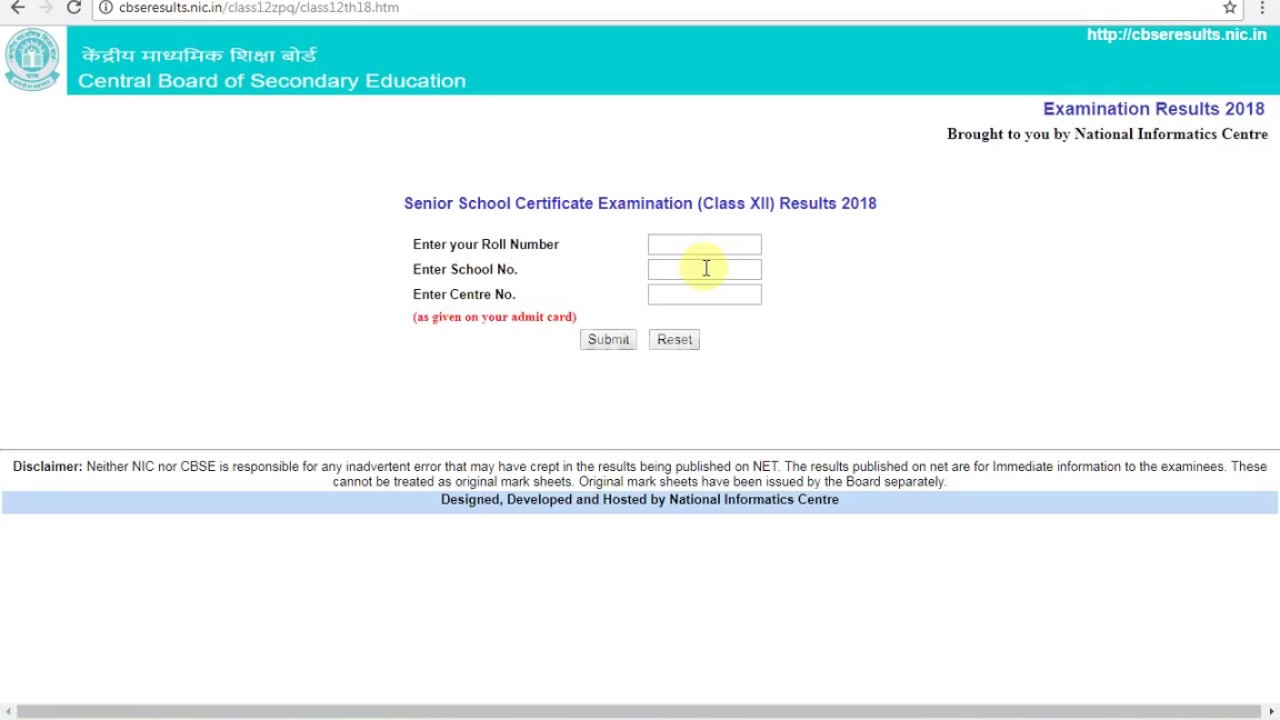Click 'Enter your Roll Number' label
The height and width of the screenshot is (720, 1280).
point(486,244)
